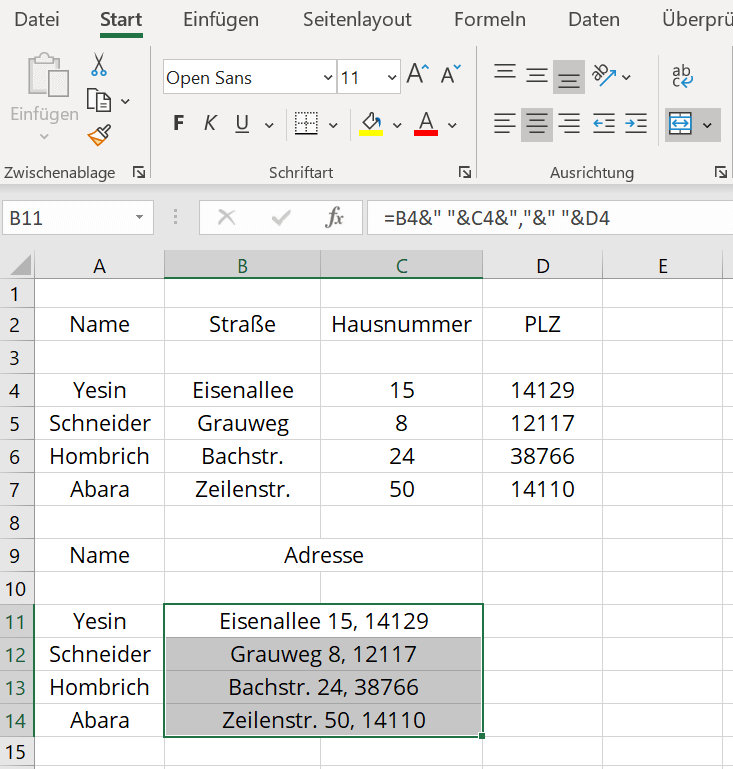Open the Schriftart dialog launcher
The width and height of the screenshot is (733, 769).
point(465,173)
